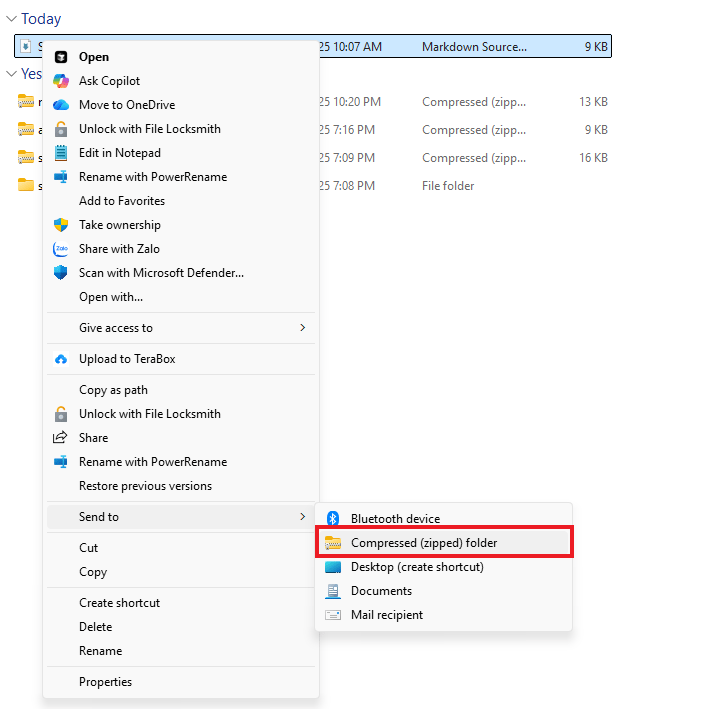706x709 pixels.
Task: Click the padlock icon beside first Unlock with File Locksmith
Action: pos(61,129)
